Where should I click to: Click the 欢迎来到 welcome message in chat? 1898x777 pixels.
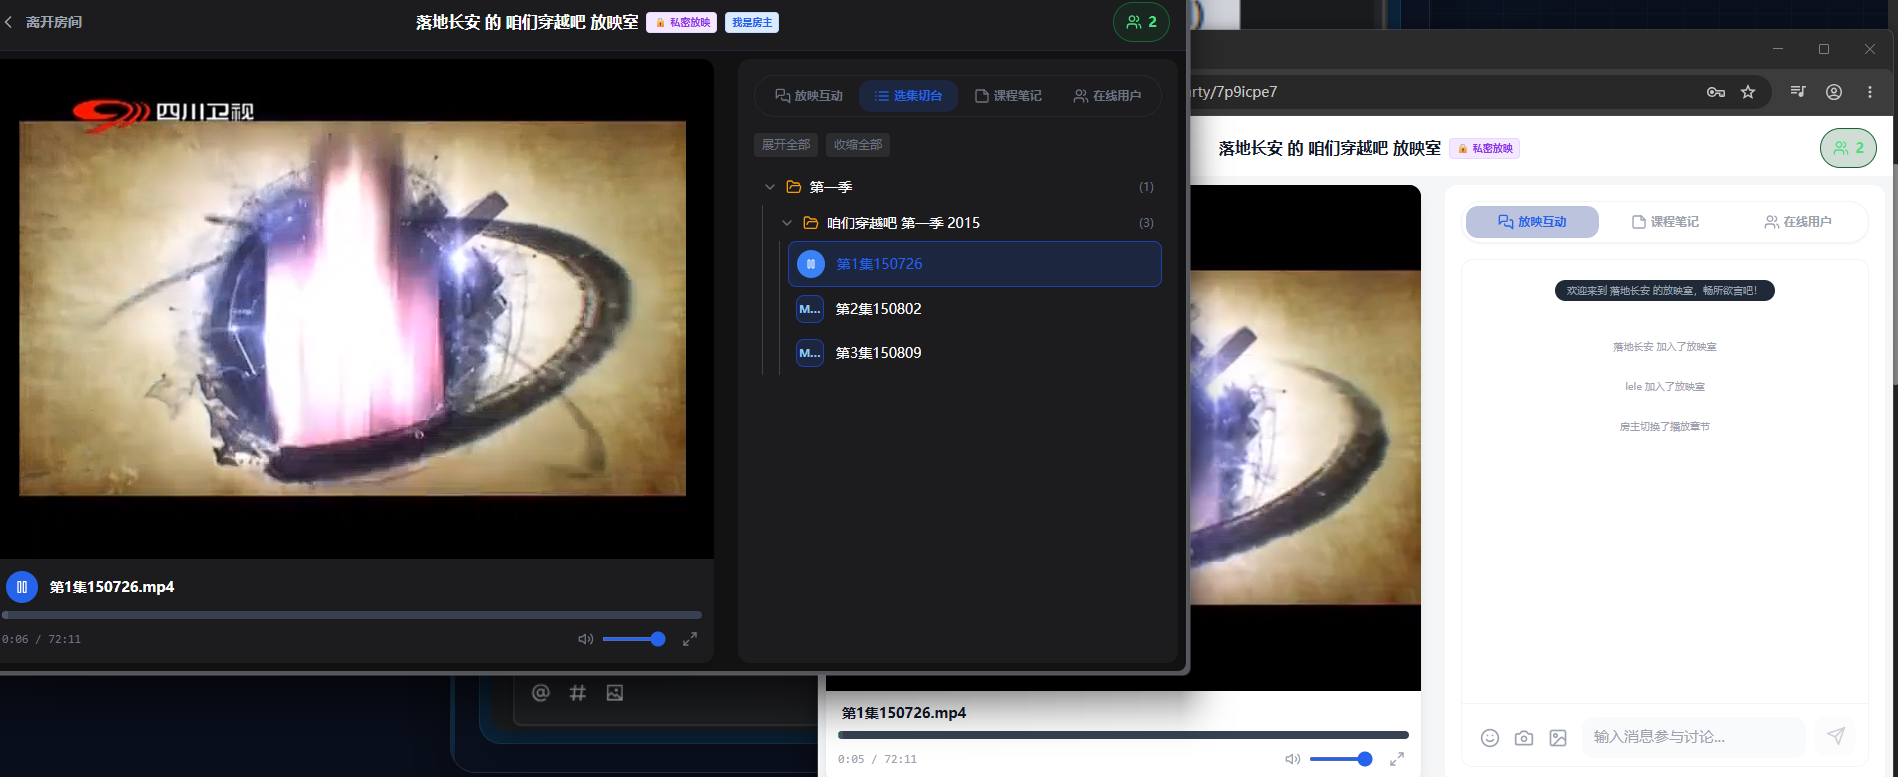tap(1665, 291)
